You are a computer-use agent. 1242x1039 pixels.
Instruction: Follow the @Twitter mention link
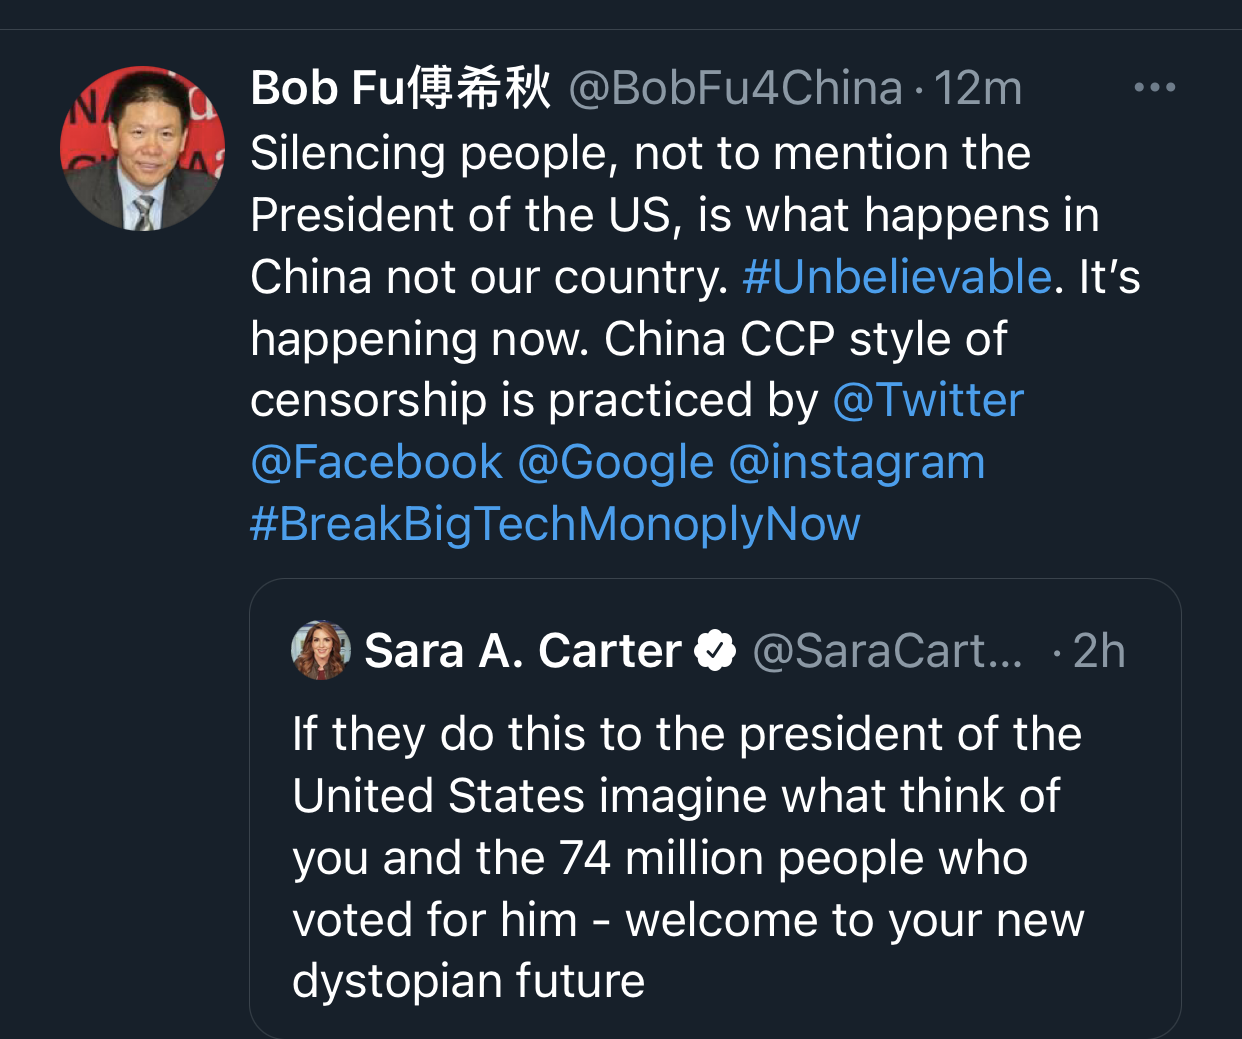[x=928, y=400]
